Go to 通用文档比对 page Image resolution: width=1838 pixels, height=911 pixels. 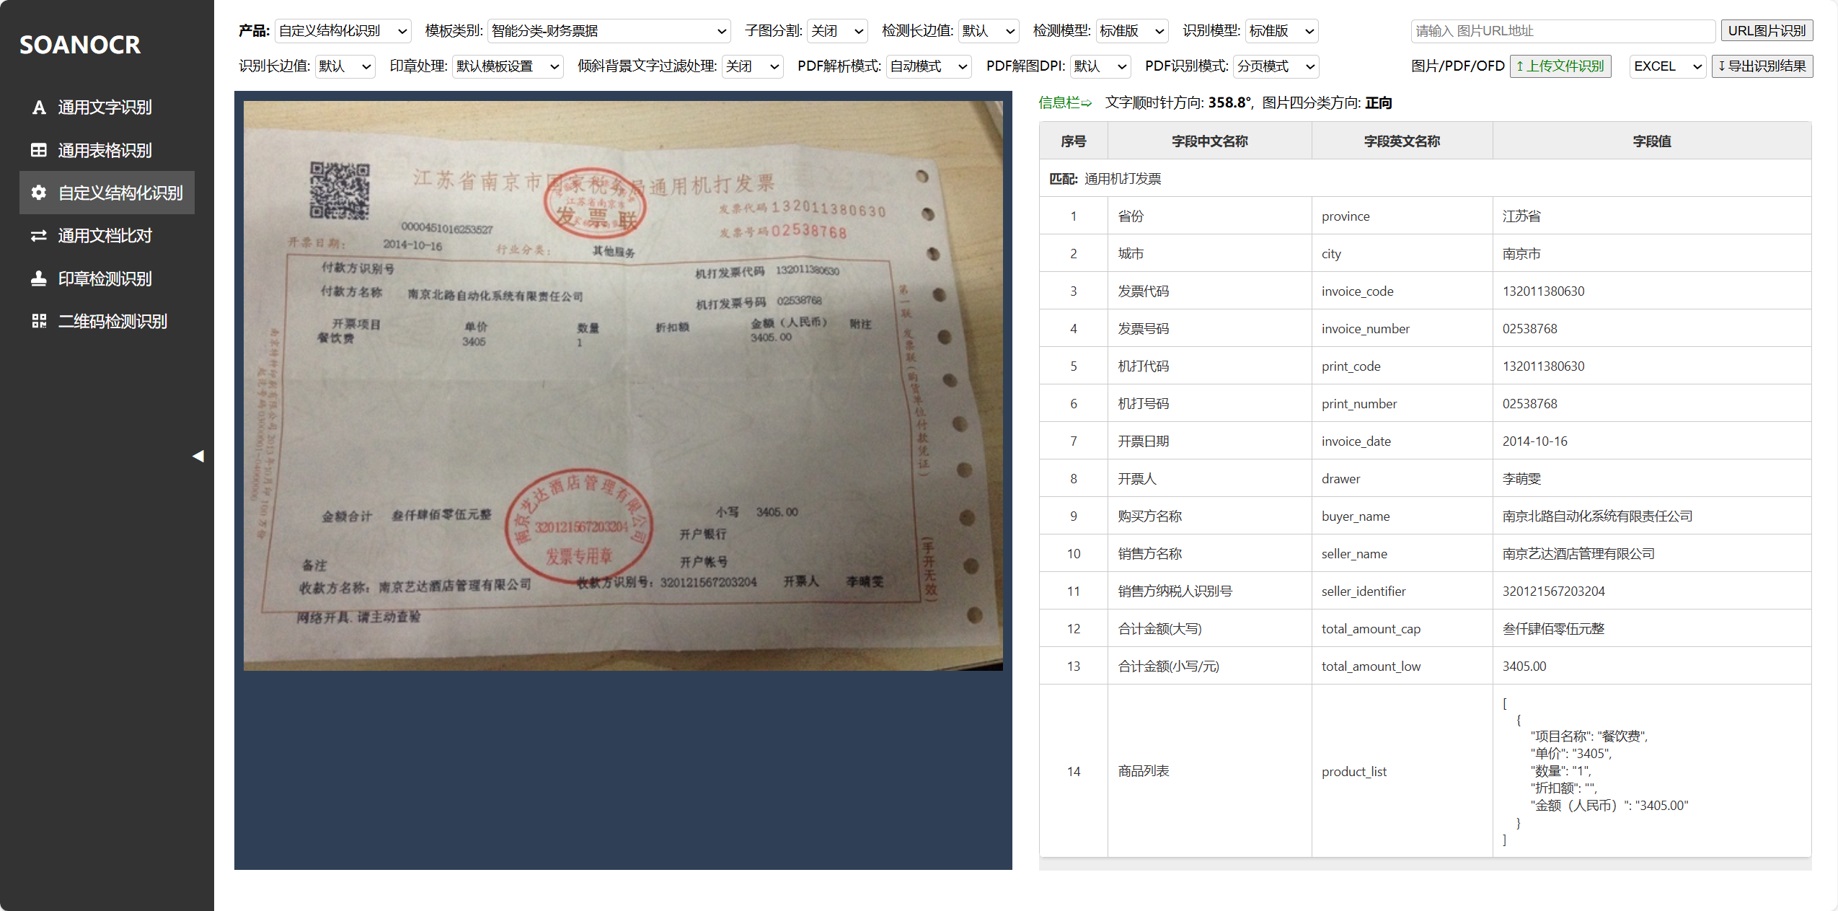(107, 236)
